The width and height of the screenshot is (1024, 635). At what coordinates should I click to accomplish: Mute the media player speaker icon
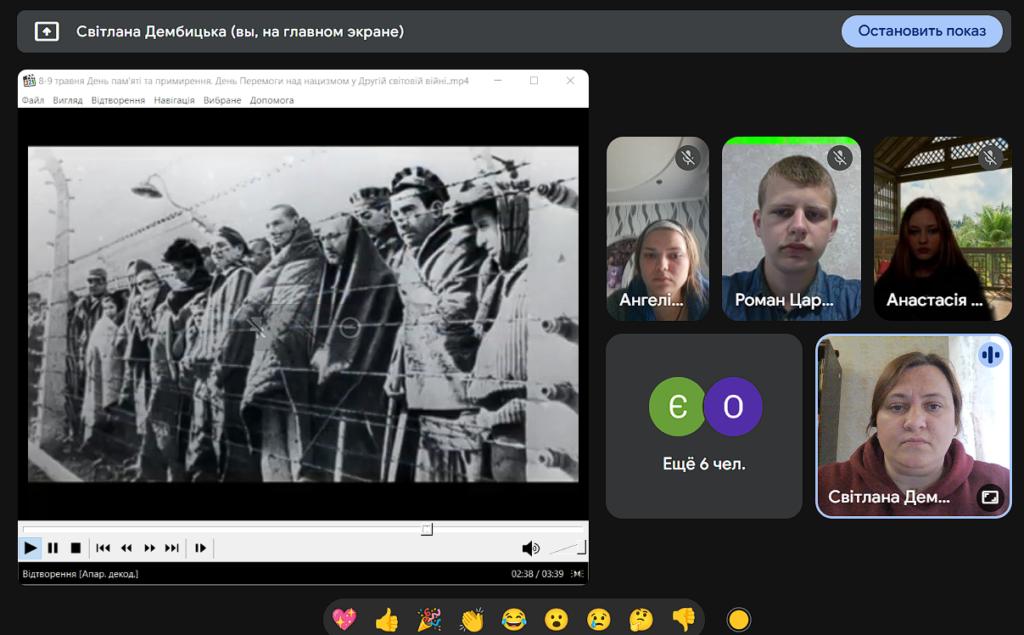pyautogui.click(x=530, y=548)
